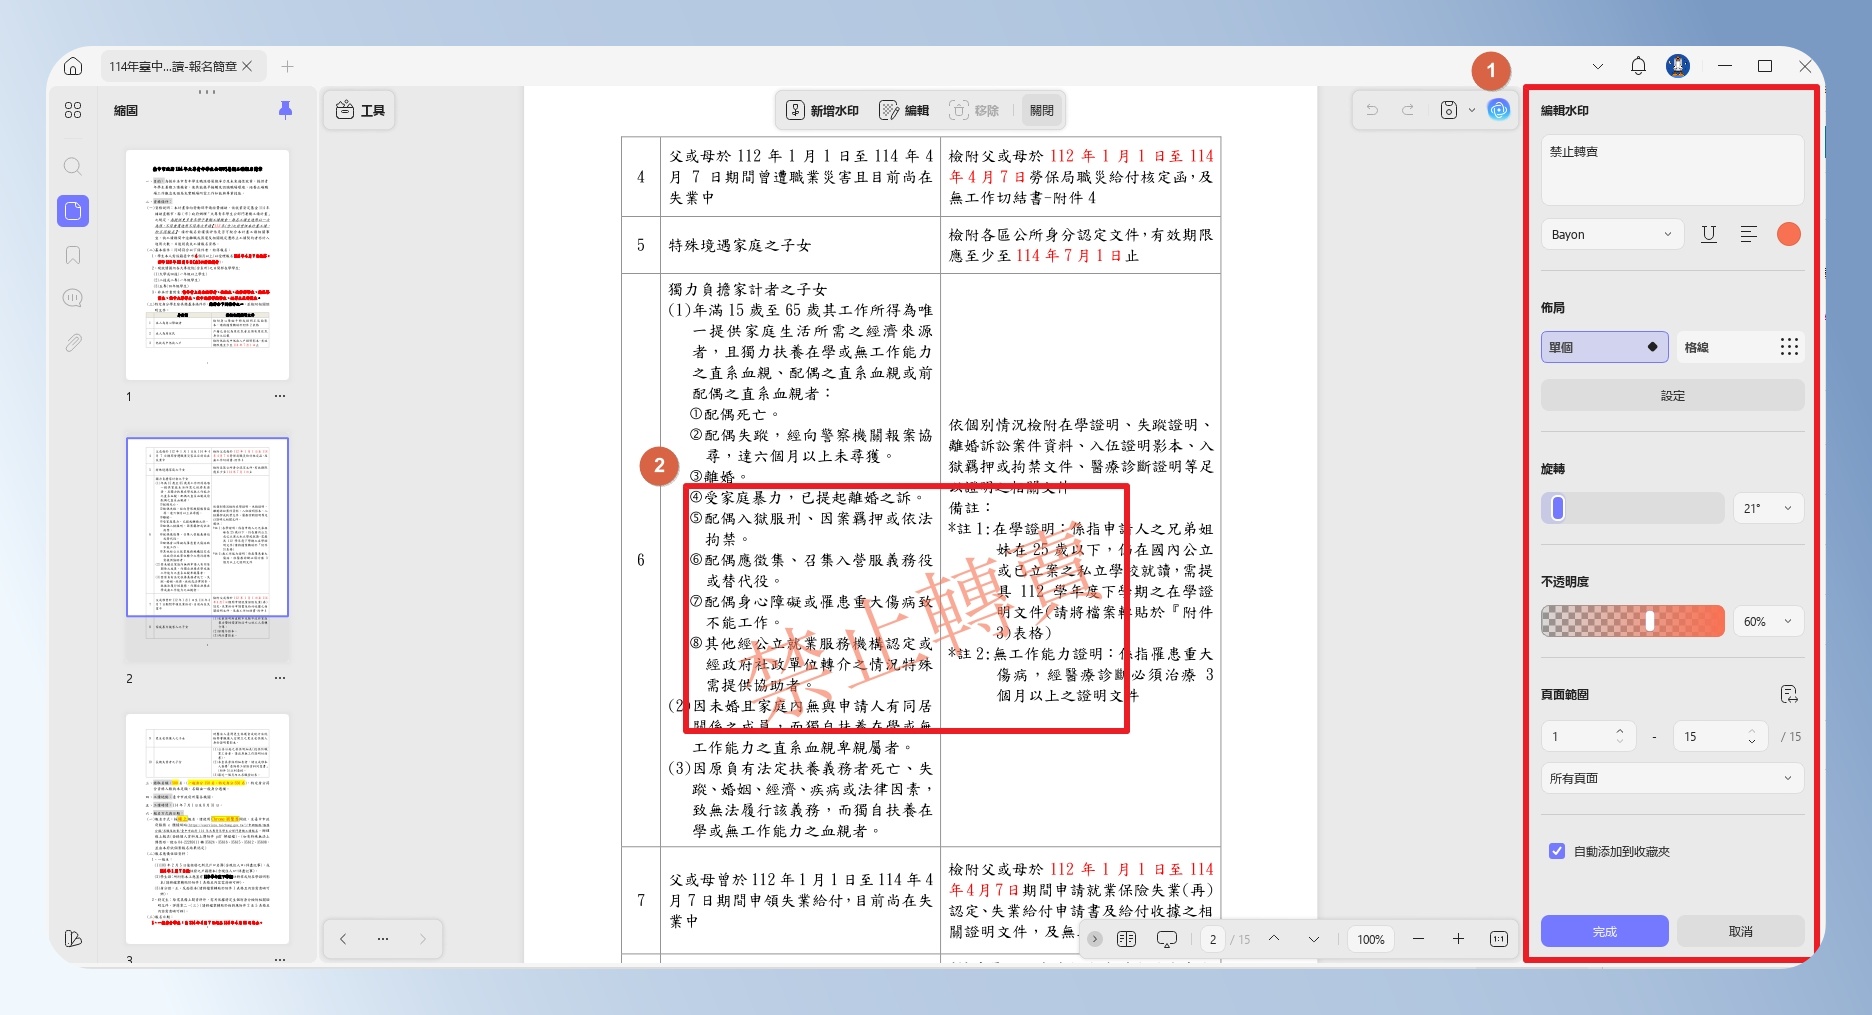This screenshot has width=1872, height=1015.
Task: Click the current page number field 2
Action: click(x=1212, y=939)
